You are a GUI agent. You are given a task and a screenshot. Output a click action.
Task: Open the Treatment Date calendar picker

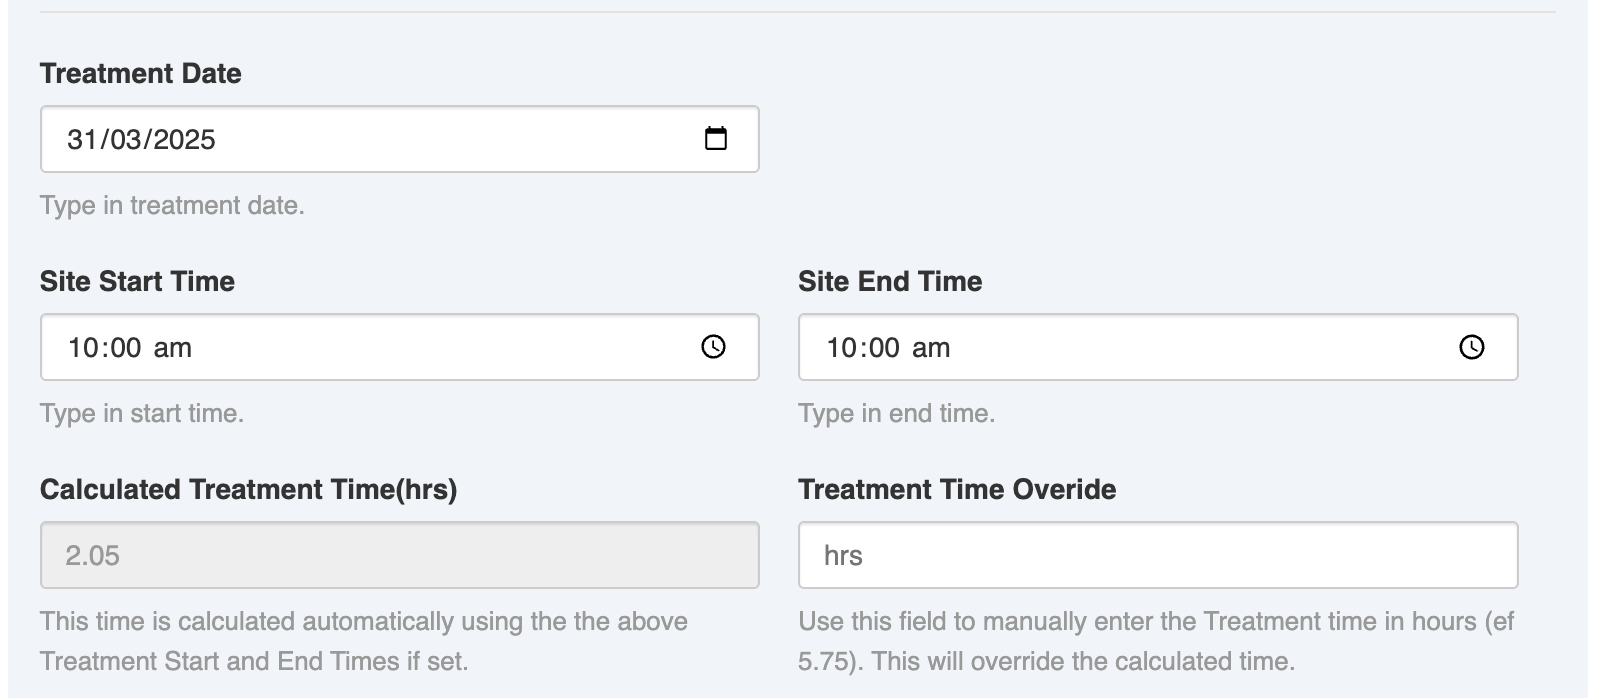tap(715, 139)
